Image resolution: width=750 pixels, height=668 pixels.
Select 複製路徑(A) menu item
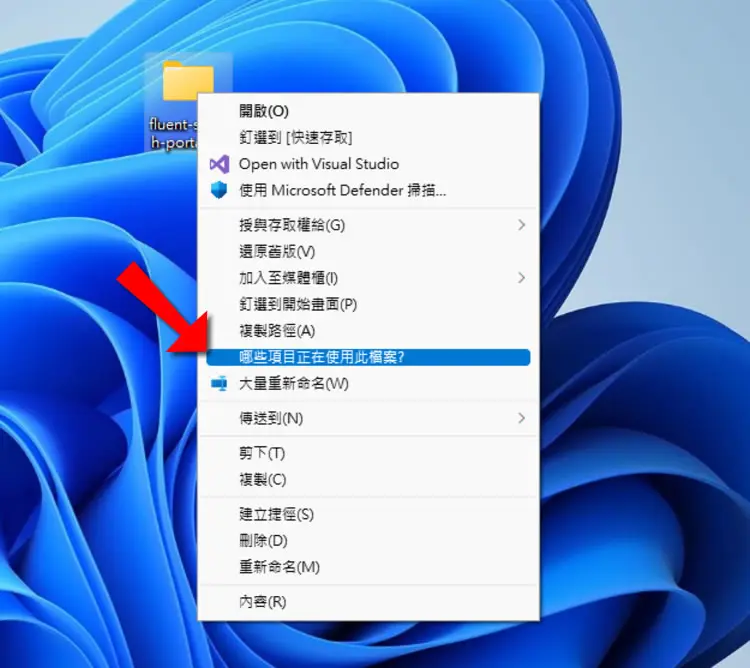point(368,331)
